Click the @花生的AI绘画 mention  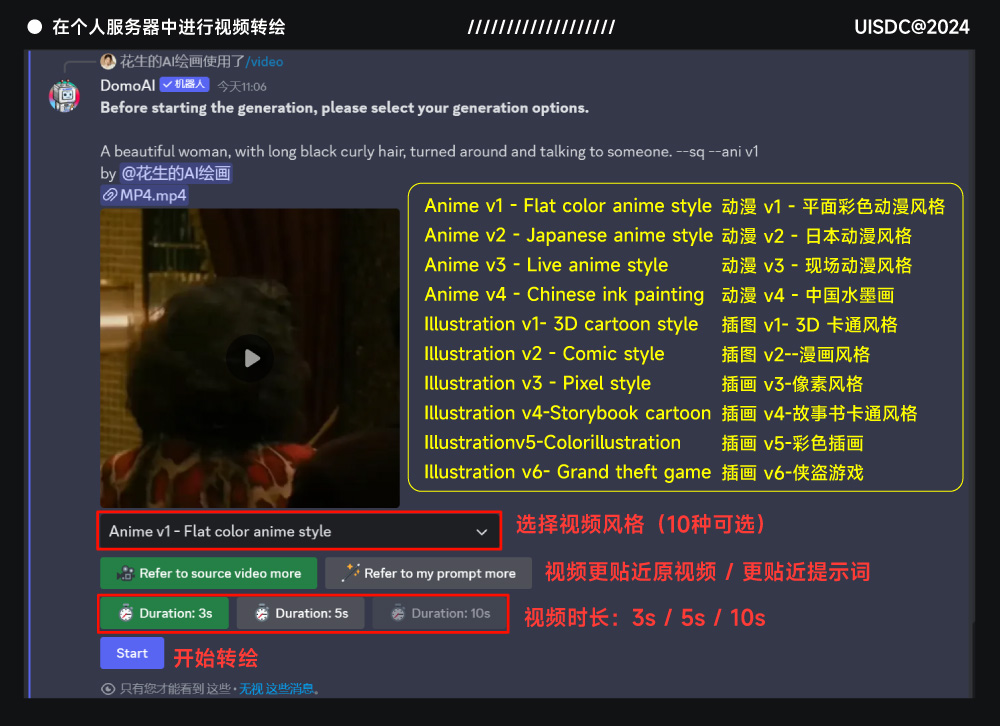(x=176, y=173)
